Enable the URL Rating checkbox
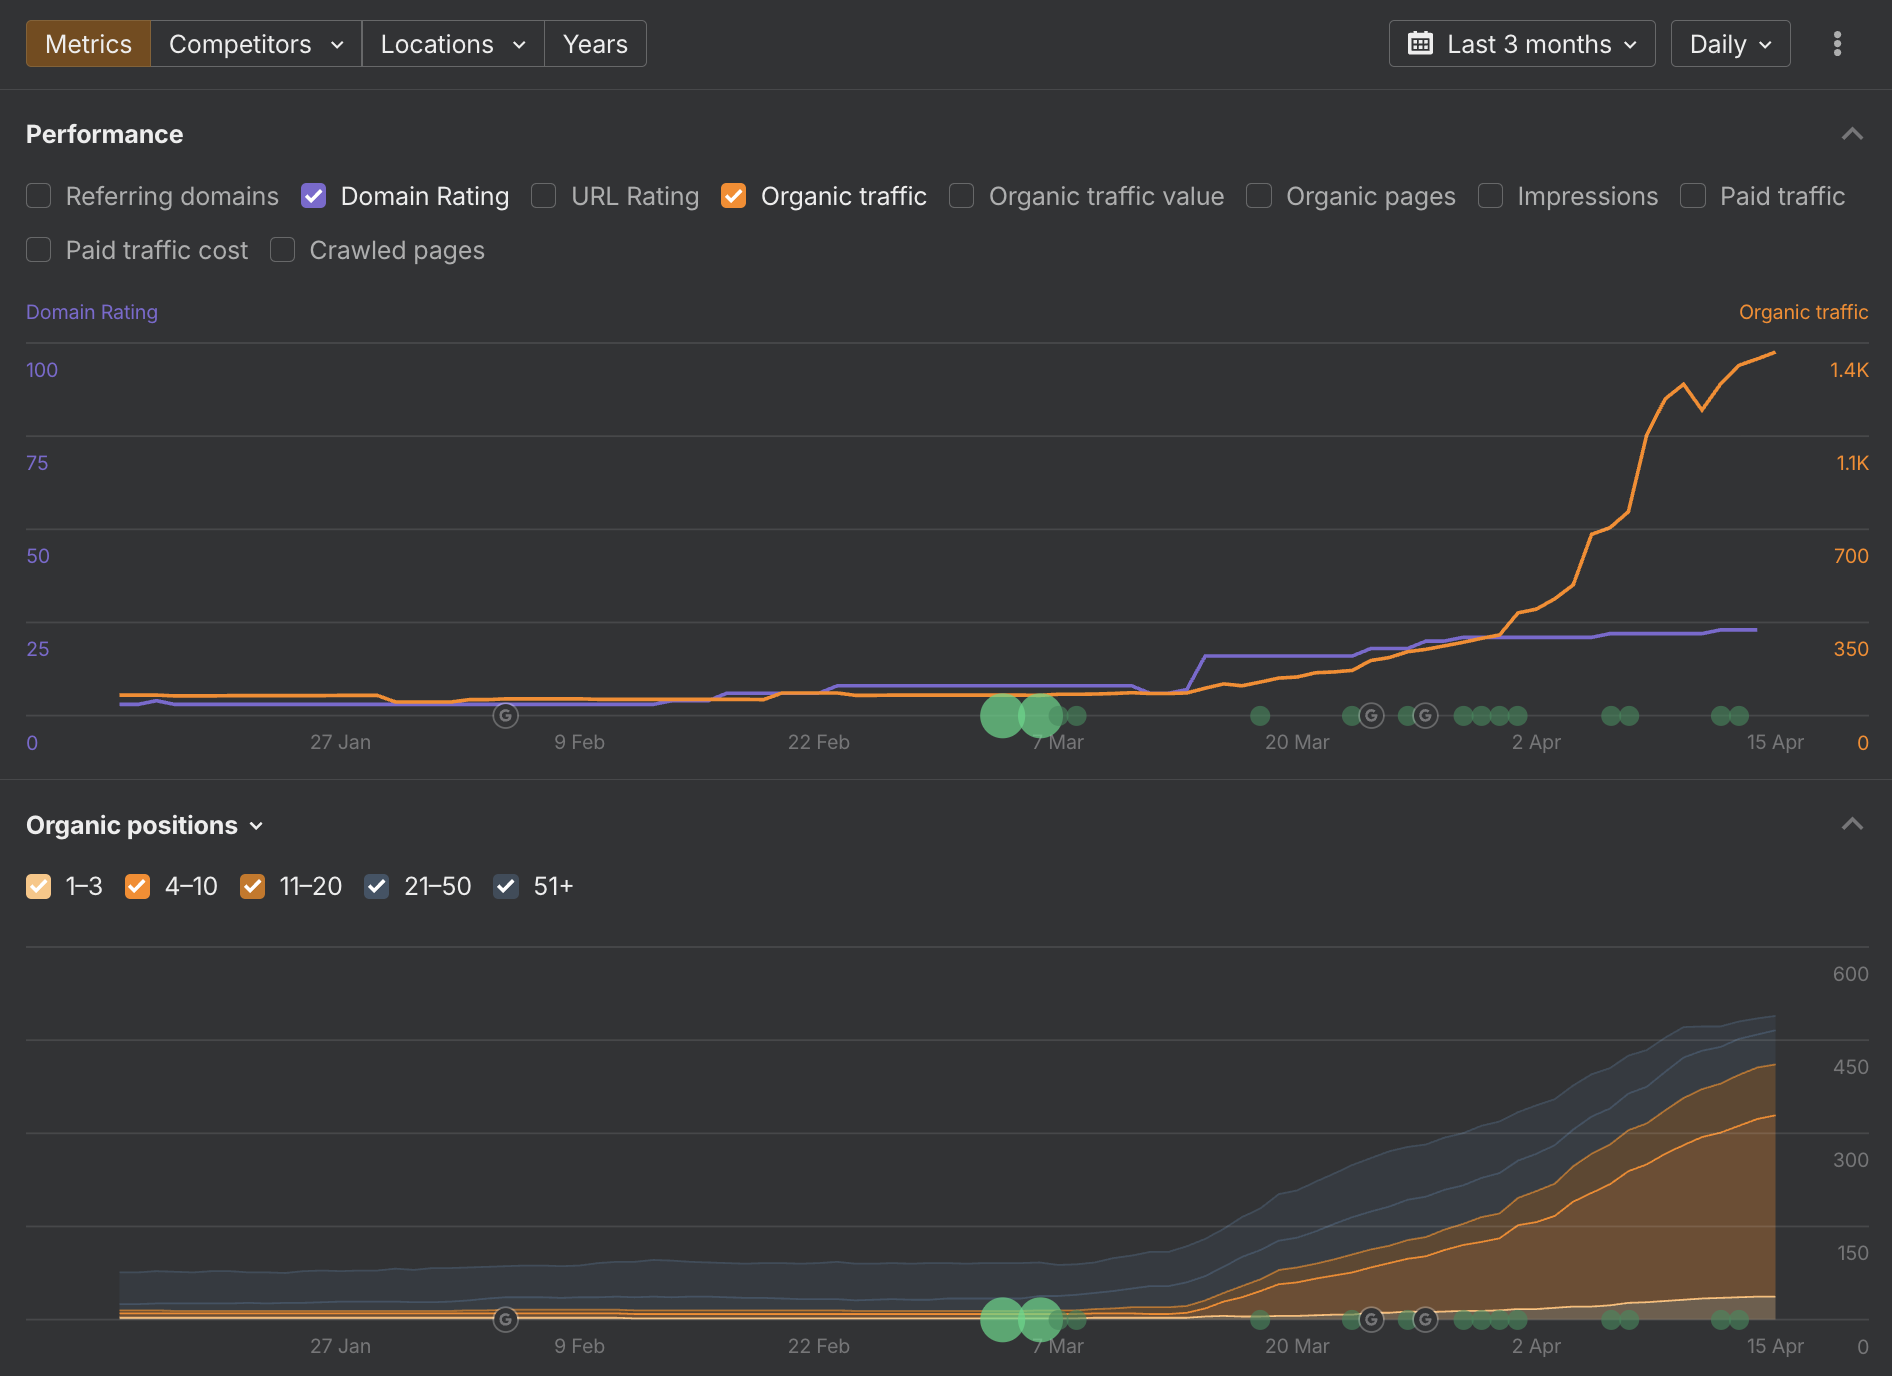This screenshot has height=1376, width=1892. pos(544,196)
